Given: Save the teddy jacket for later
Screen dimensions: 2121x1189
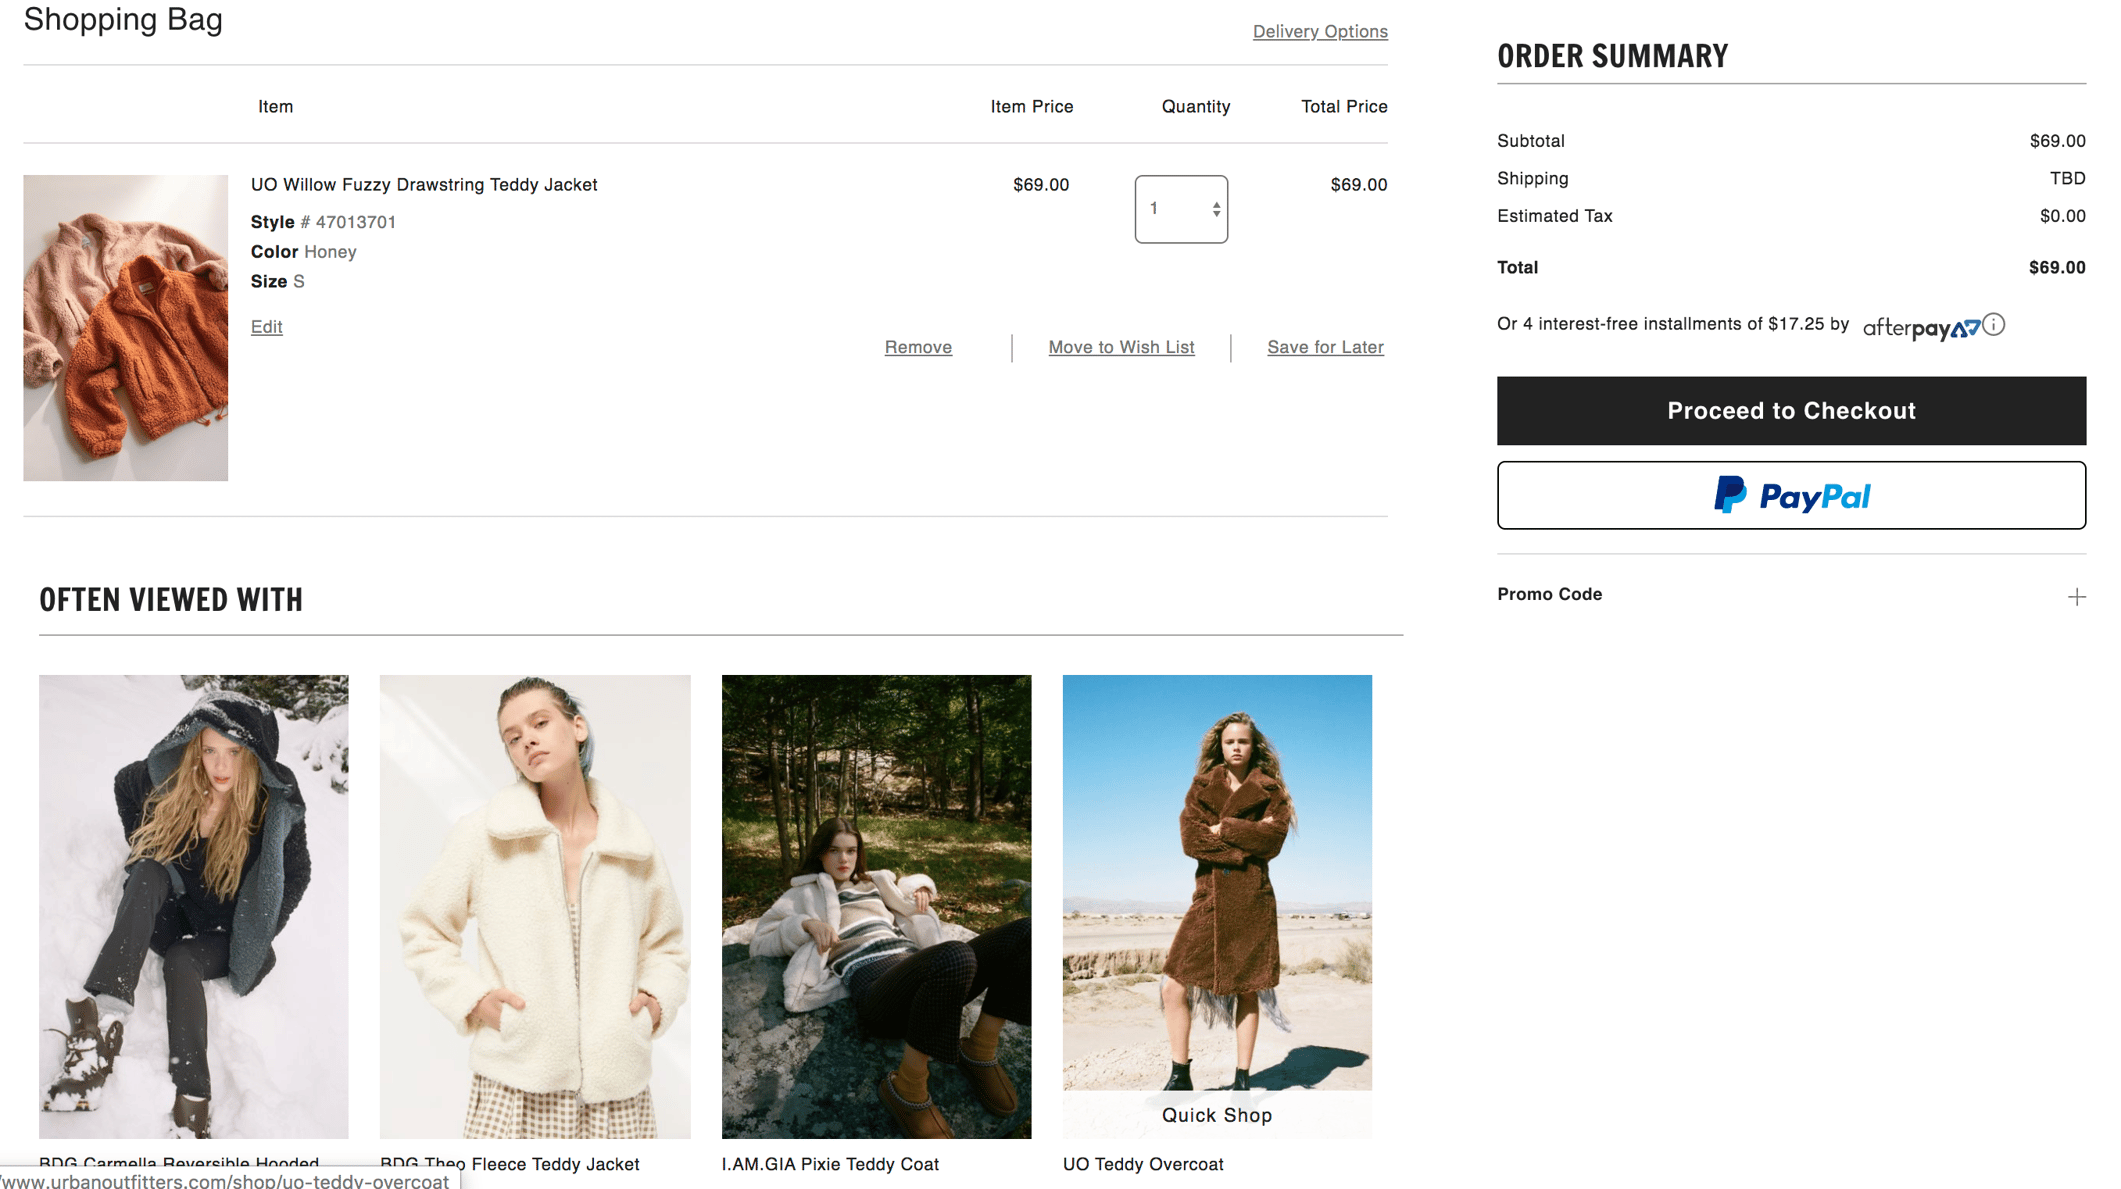Looking at the screenshot, I should pos(1324,347).
